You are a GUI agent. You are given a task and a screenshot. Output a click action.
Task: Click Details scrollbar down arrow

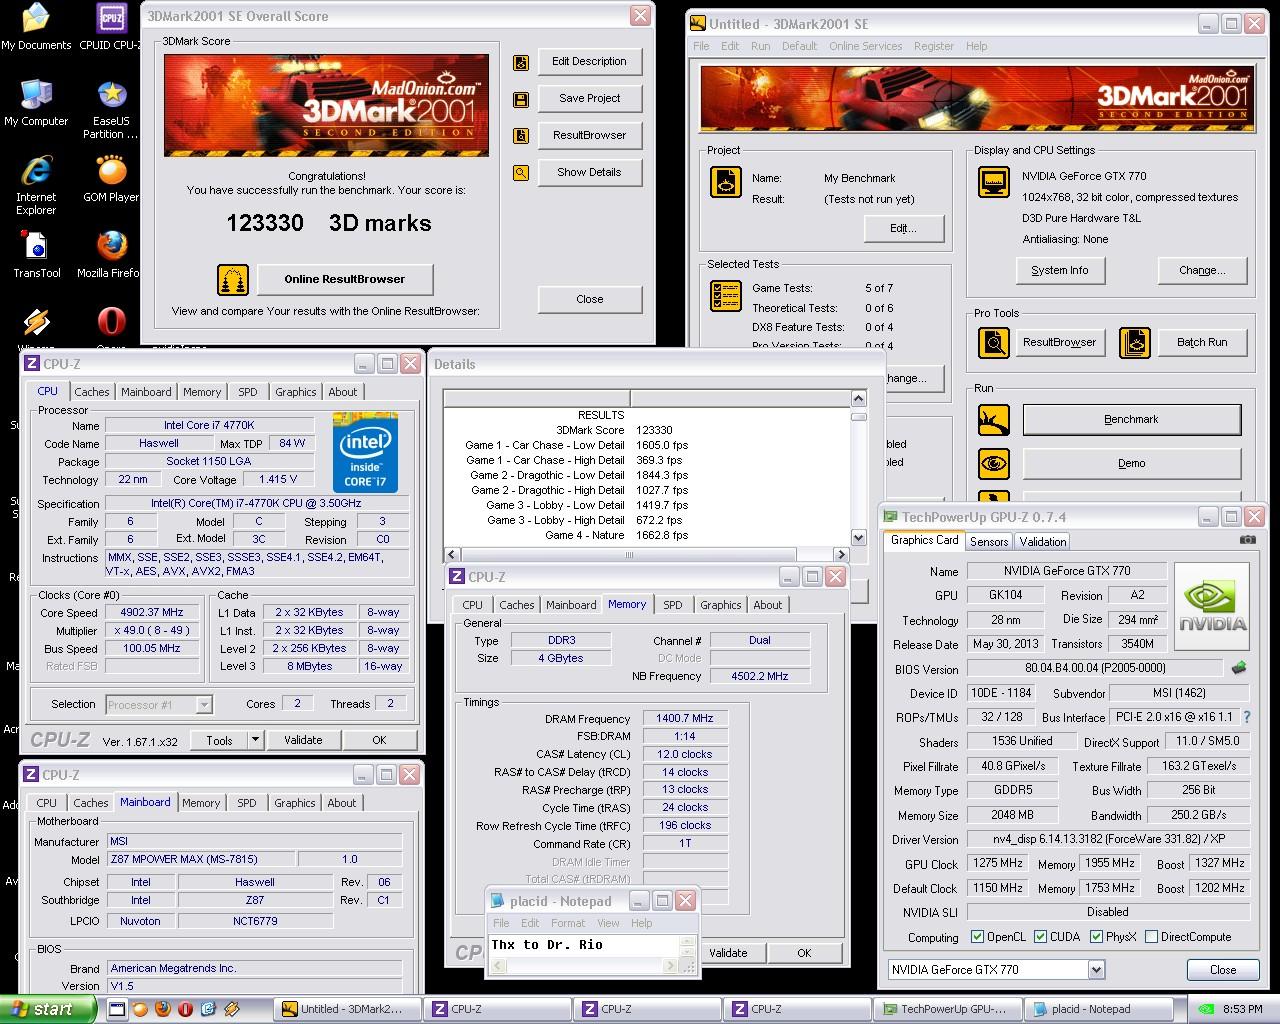[858, 537]
